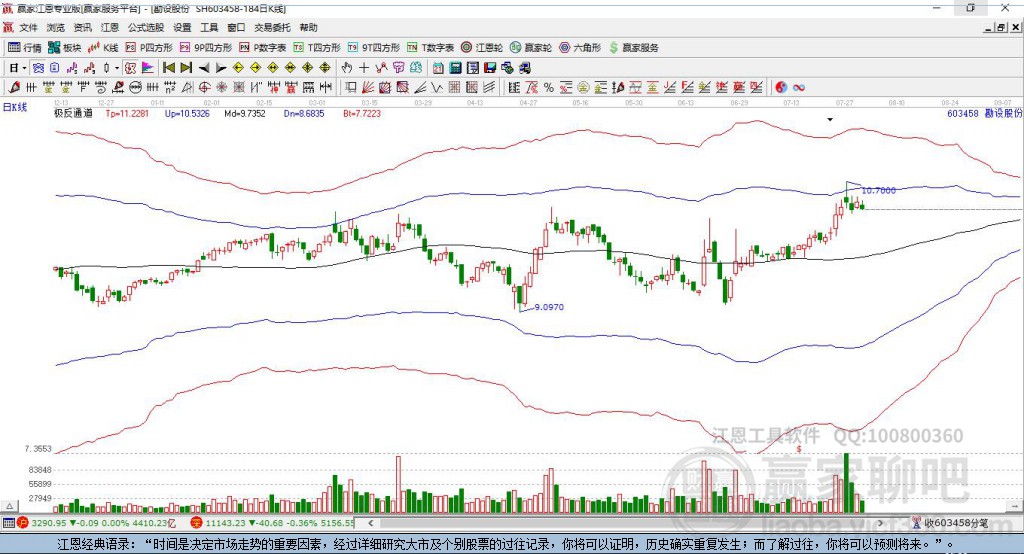Click the 603458 stock code label
This screenshot has width=1024, height=554.
click(x=963, y=114)
